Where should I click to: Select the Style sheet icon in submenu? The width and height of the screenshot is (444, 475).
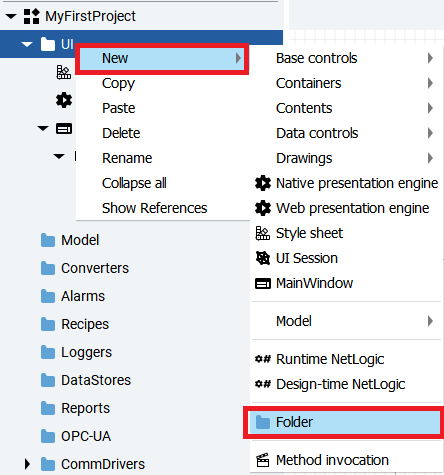(263, 233)
